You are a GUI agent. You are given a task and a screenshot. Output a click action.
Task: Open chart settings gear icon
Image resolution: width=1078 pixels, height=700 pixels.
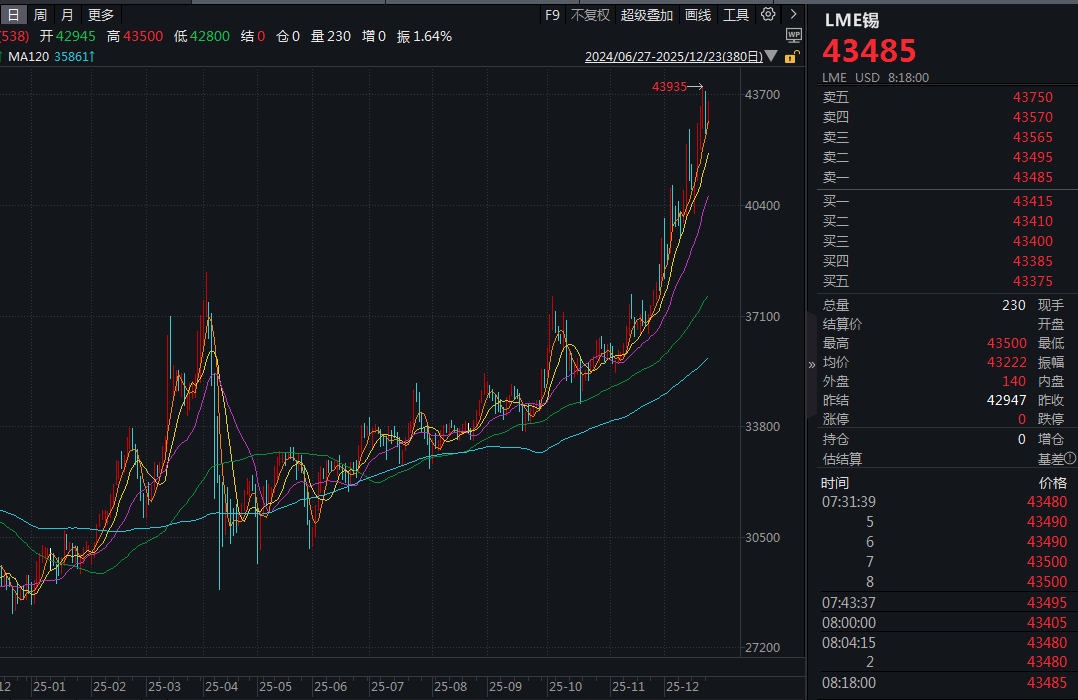coord(768,14)
